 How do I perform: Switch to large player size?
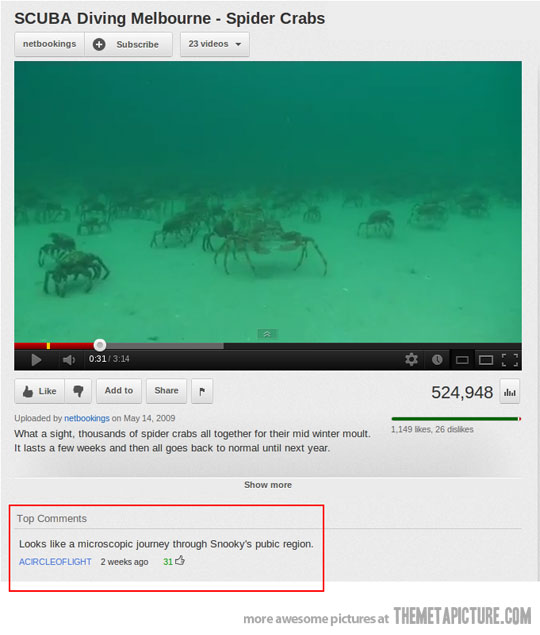[486, 360]
